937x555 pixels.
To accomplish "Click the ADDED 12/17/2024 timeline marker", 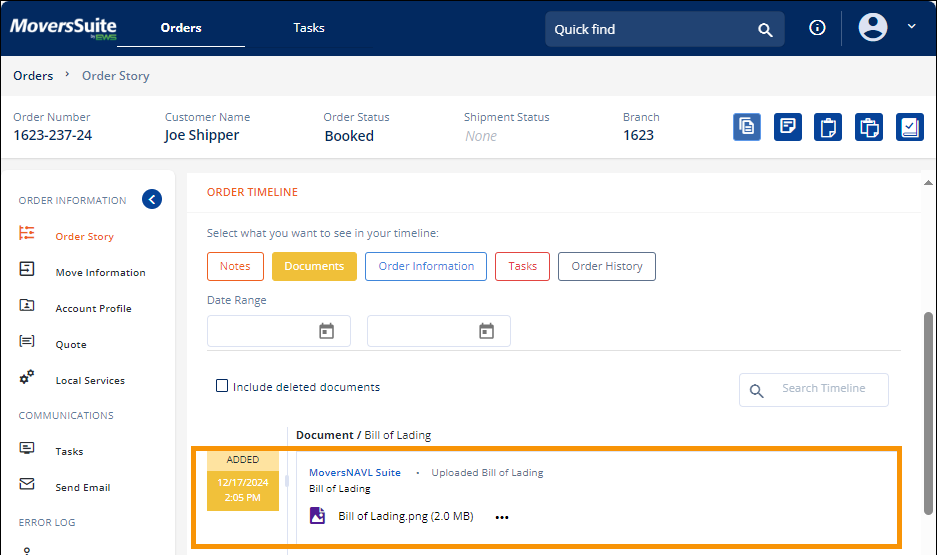I will 243,481.
